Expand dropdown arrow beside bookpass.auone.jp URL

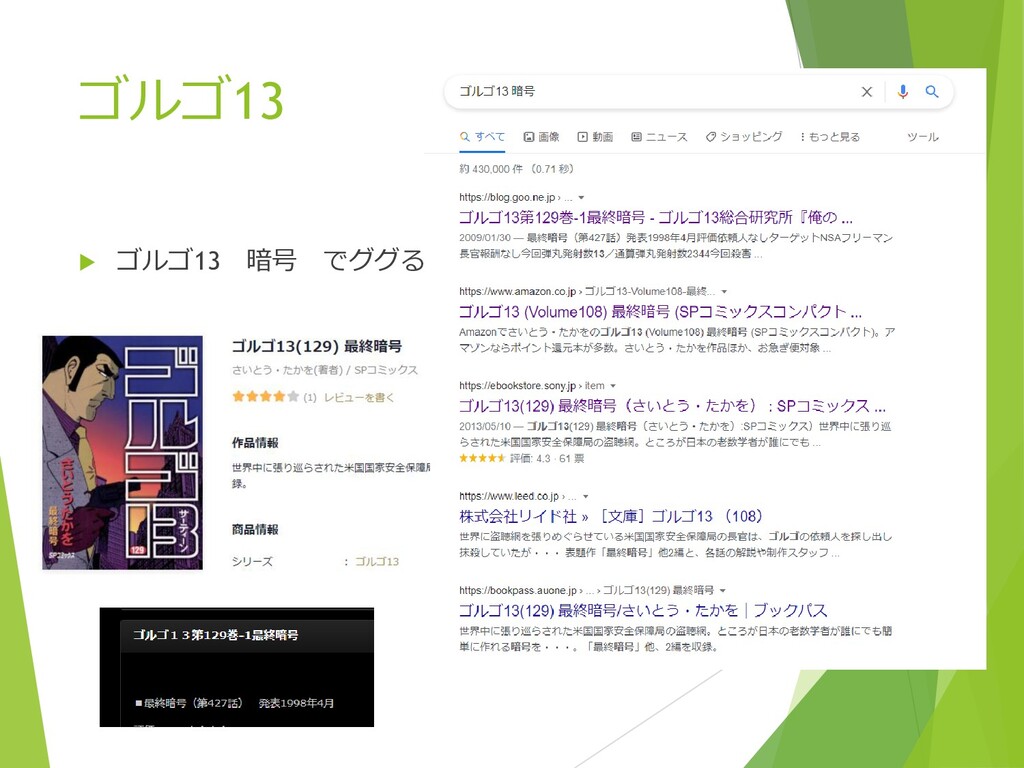click(722, 590)
